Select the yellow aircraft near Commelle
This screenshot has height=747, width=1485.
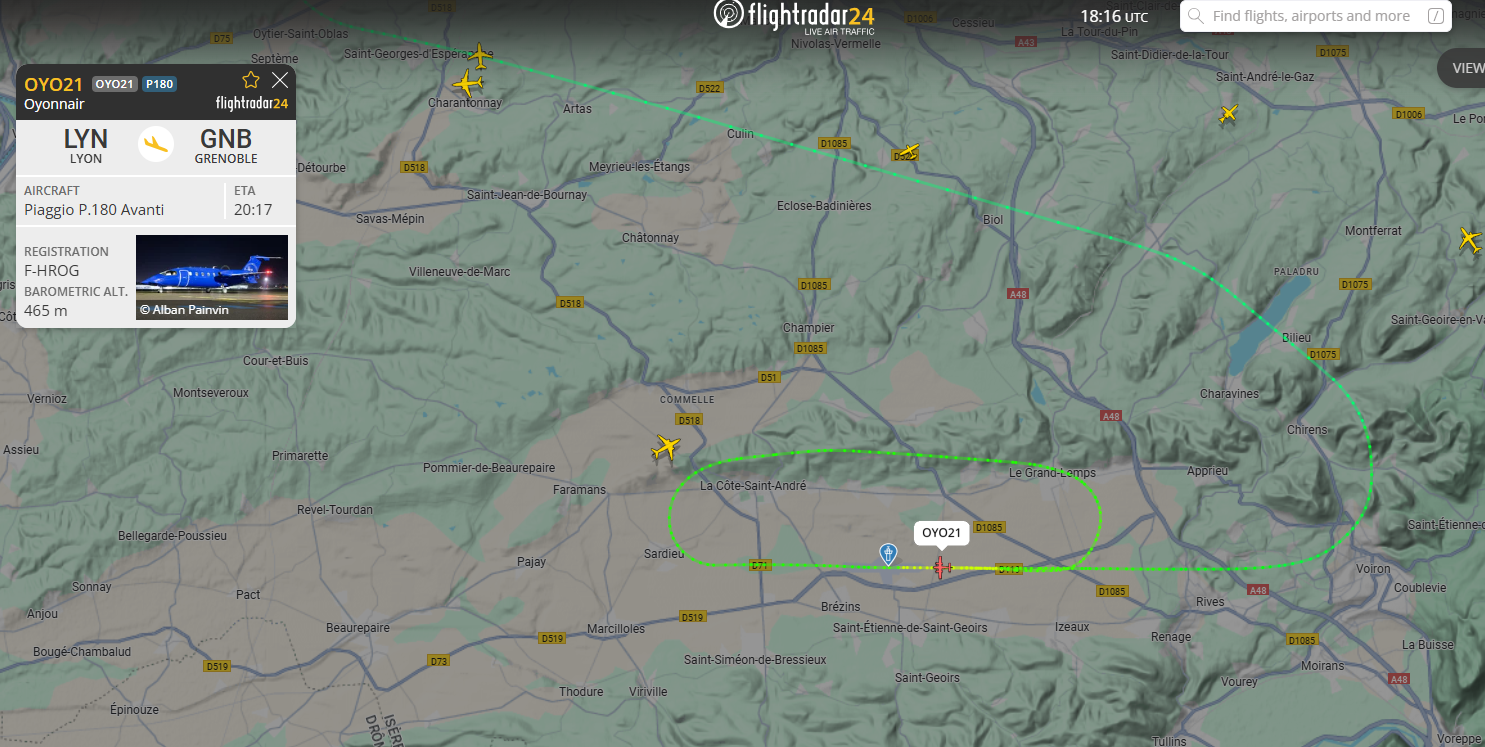point(666,447)
